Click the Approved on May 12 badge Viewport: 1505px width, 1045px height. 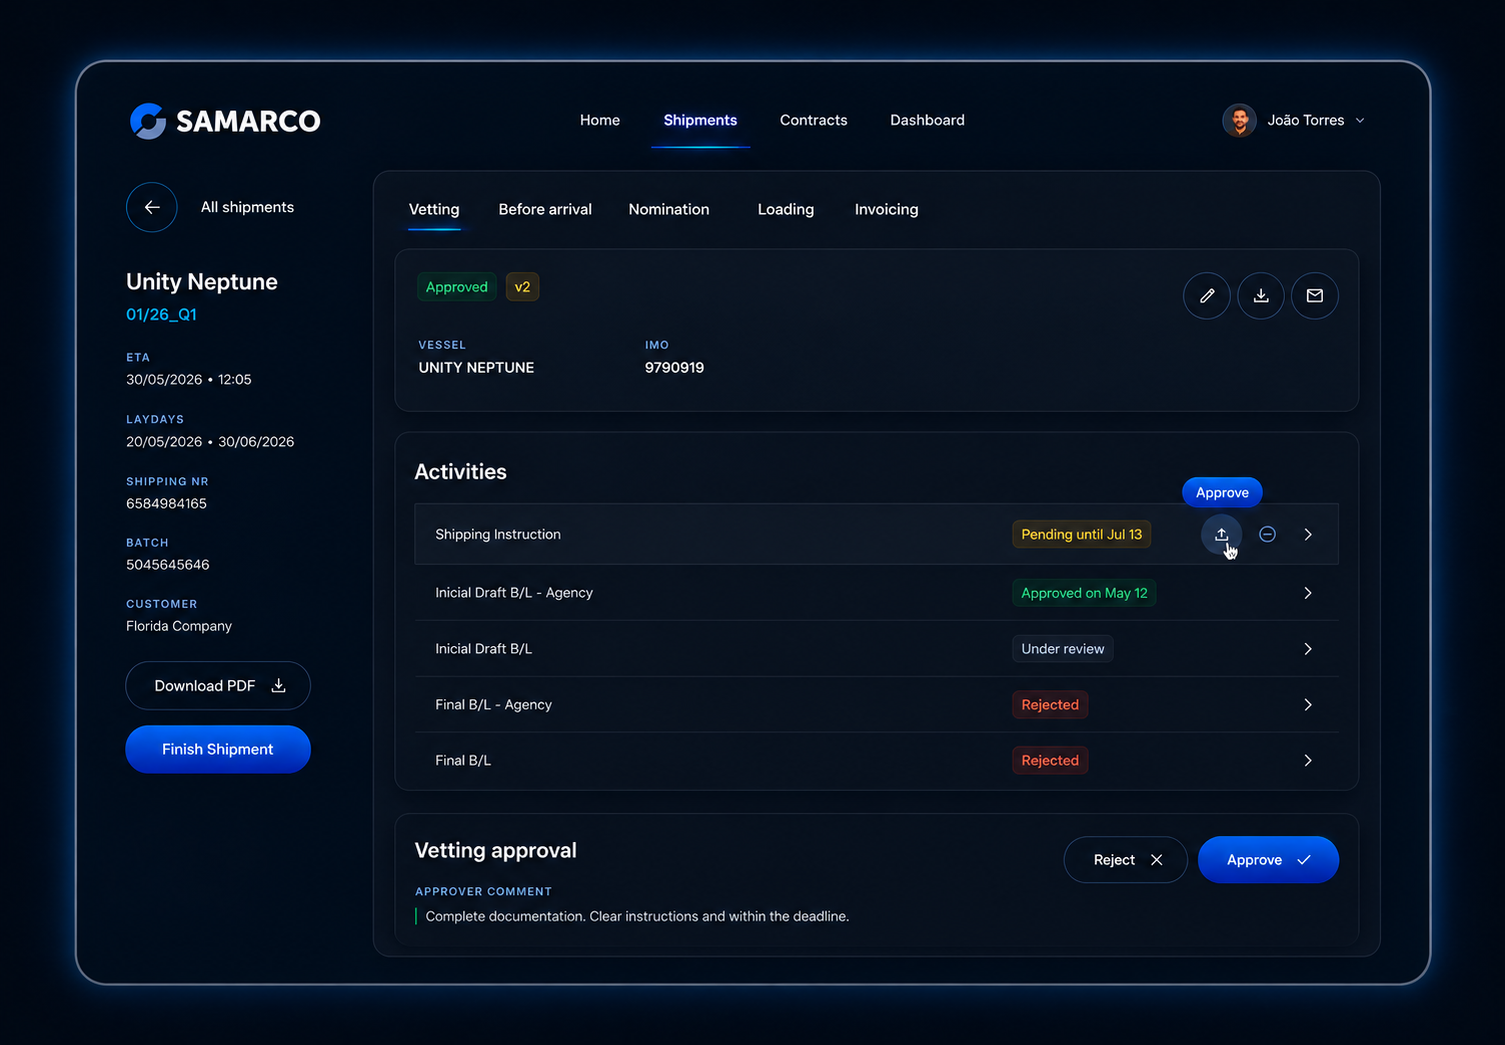pos(1084,593)
